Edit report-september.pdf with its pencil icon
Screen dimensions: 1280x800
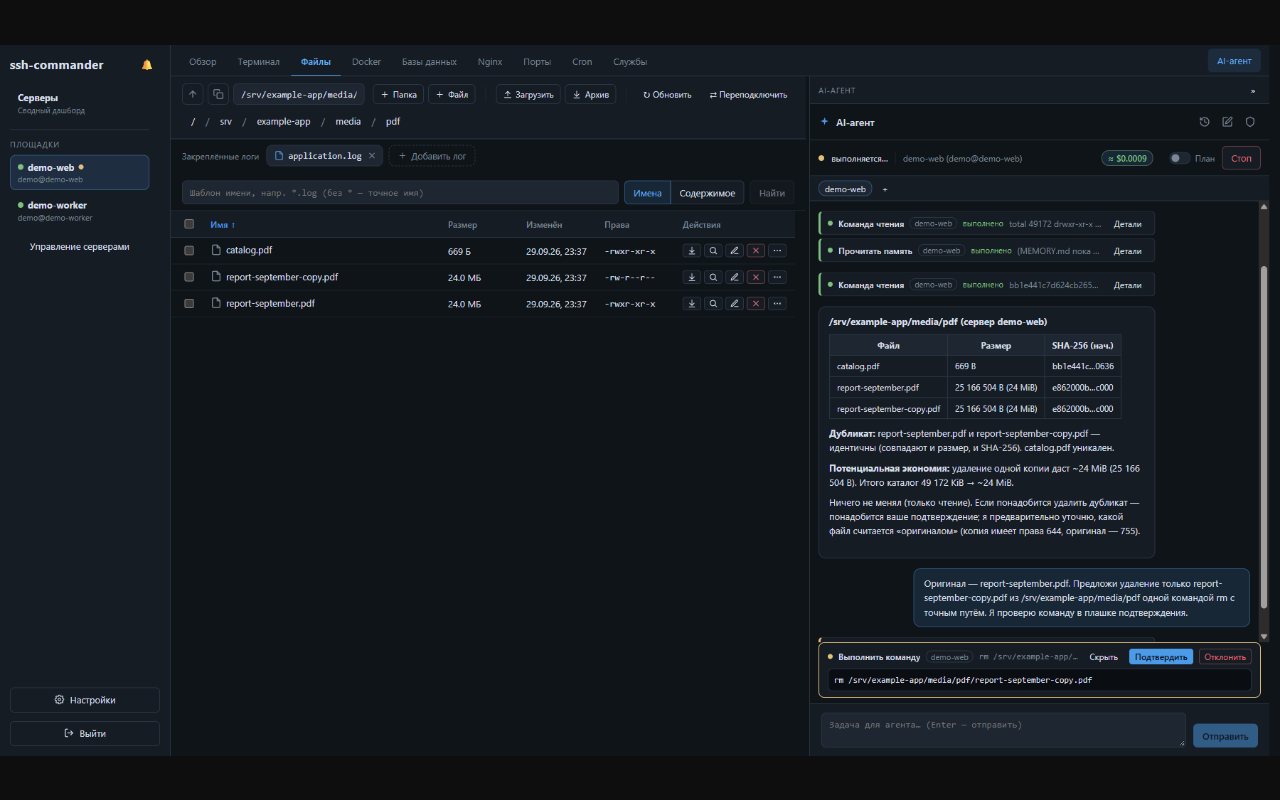(x=734, y=303)
